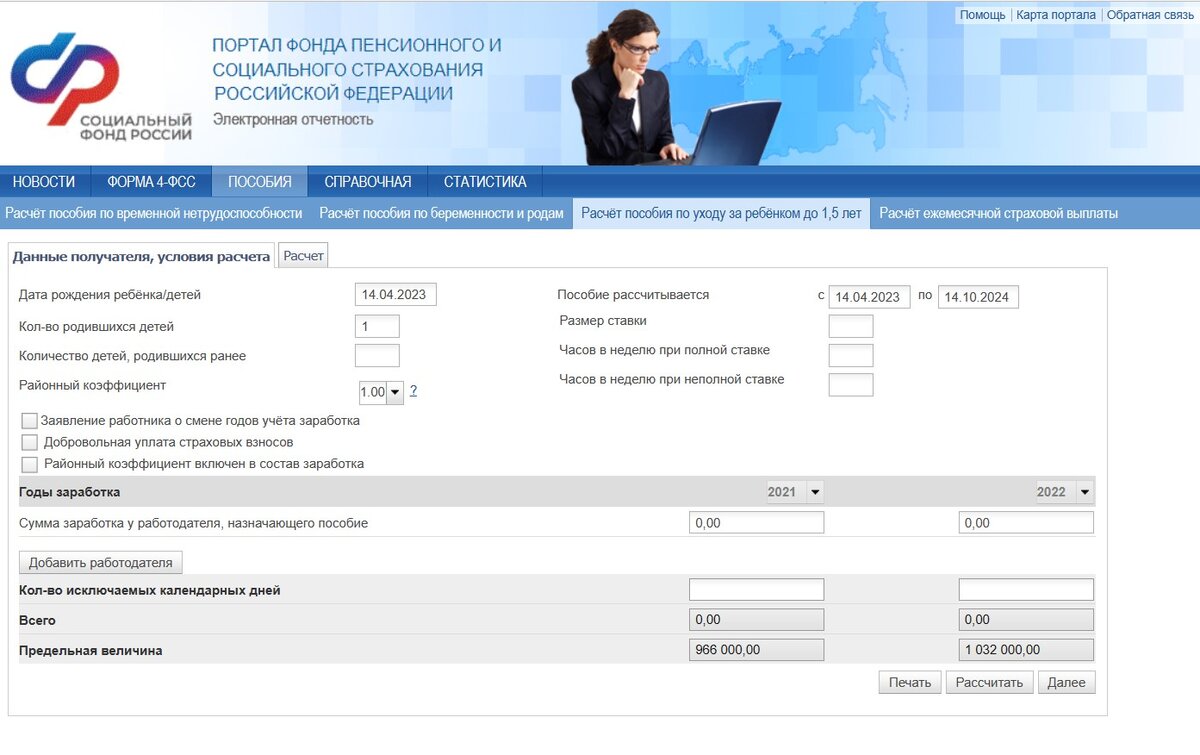Image resolution: width=1200 pixels, height=755 pixels.
Task: Open the Помощь link
Action: [982, 15]
